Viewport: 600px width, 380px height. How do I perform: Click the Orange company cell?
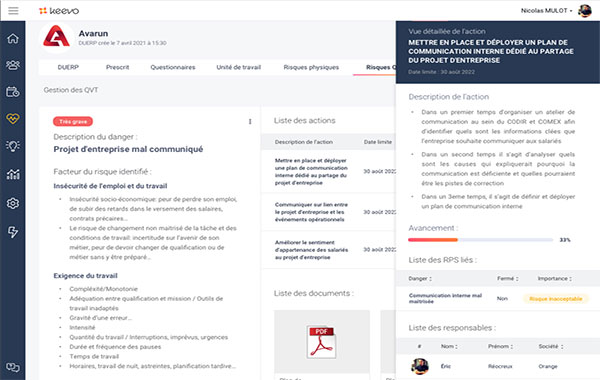click(548, 366)
